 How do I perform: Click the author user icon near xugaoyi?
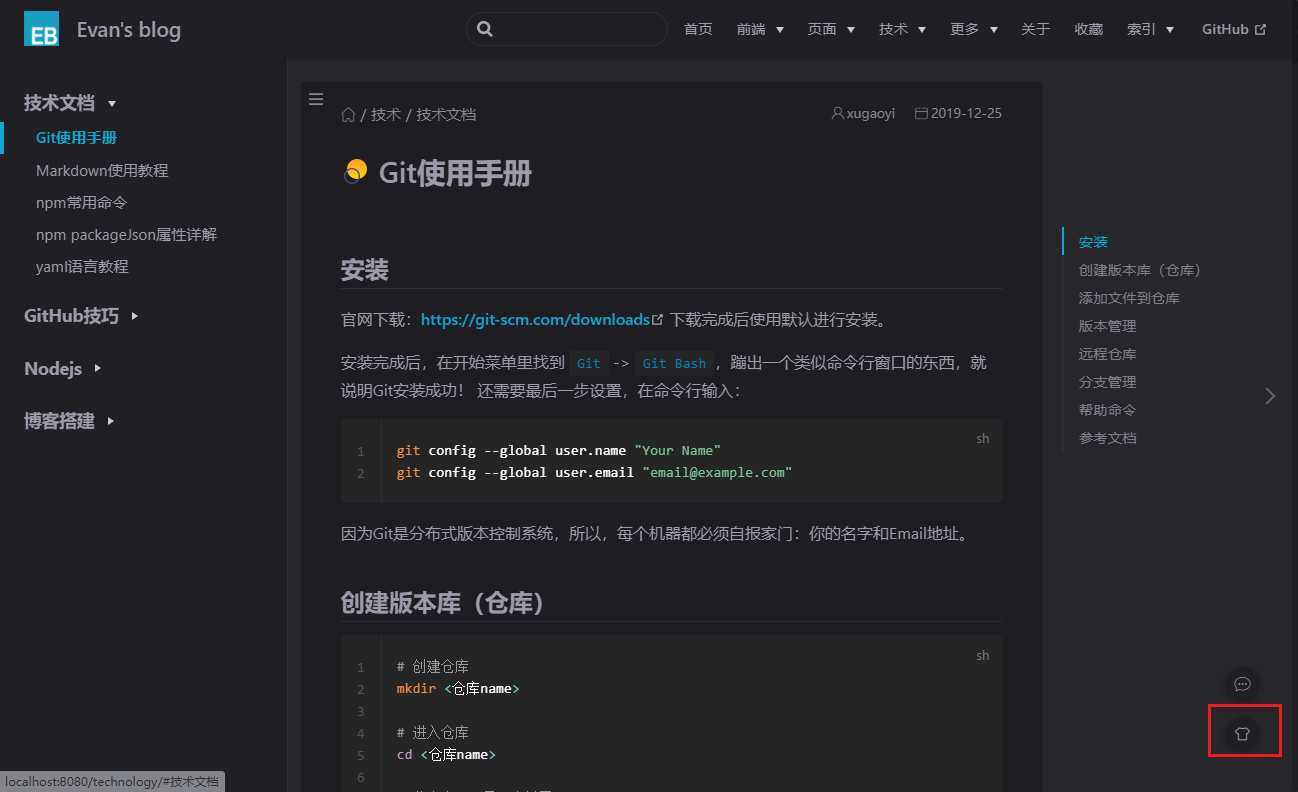[838, 113]
